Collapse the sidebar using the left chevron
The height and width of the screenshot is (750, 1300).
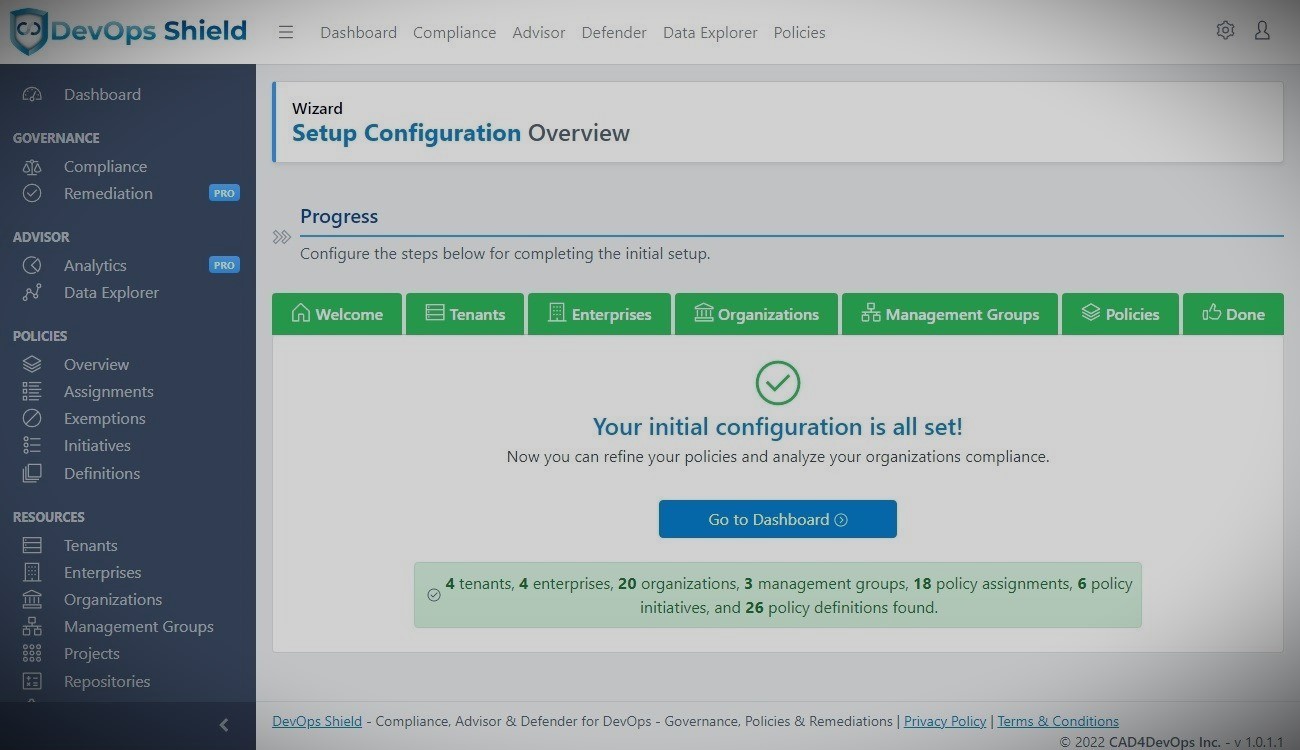point(224,725)
